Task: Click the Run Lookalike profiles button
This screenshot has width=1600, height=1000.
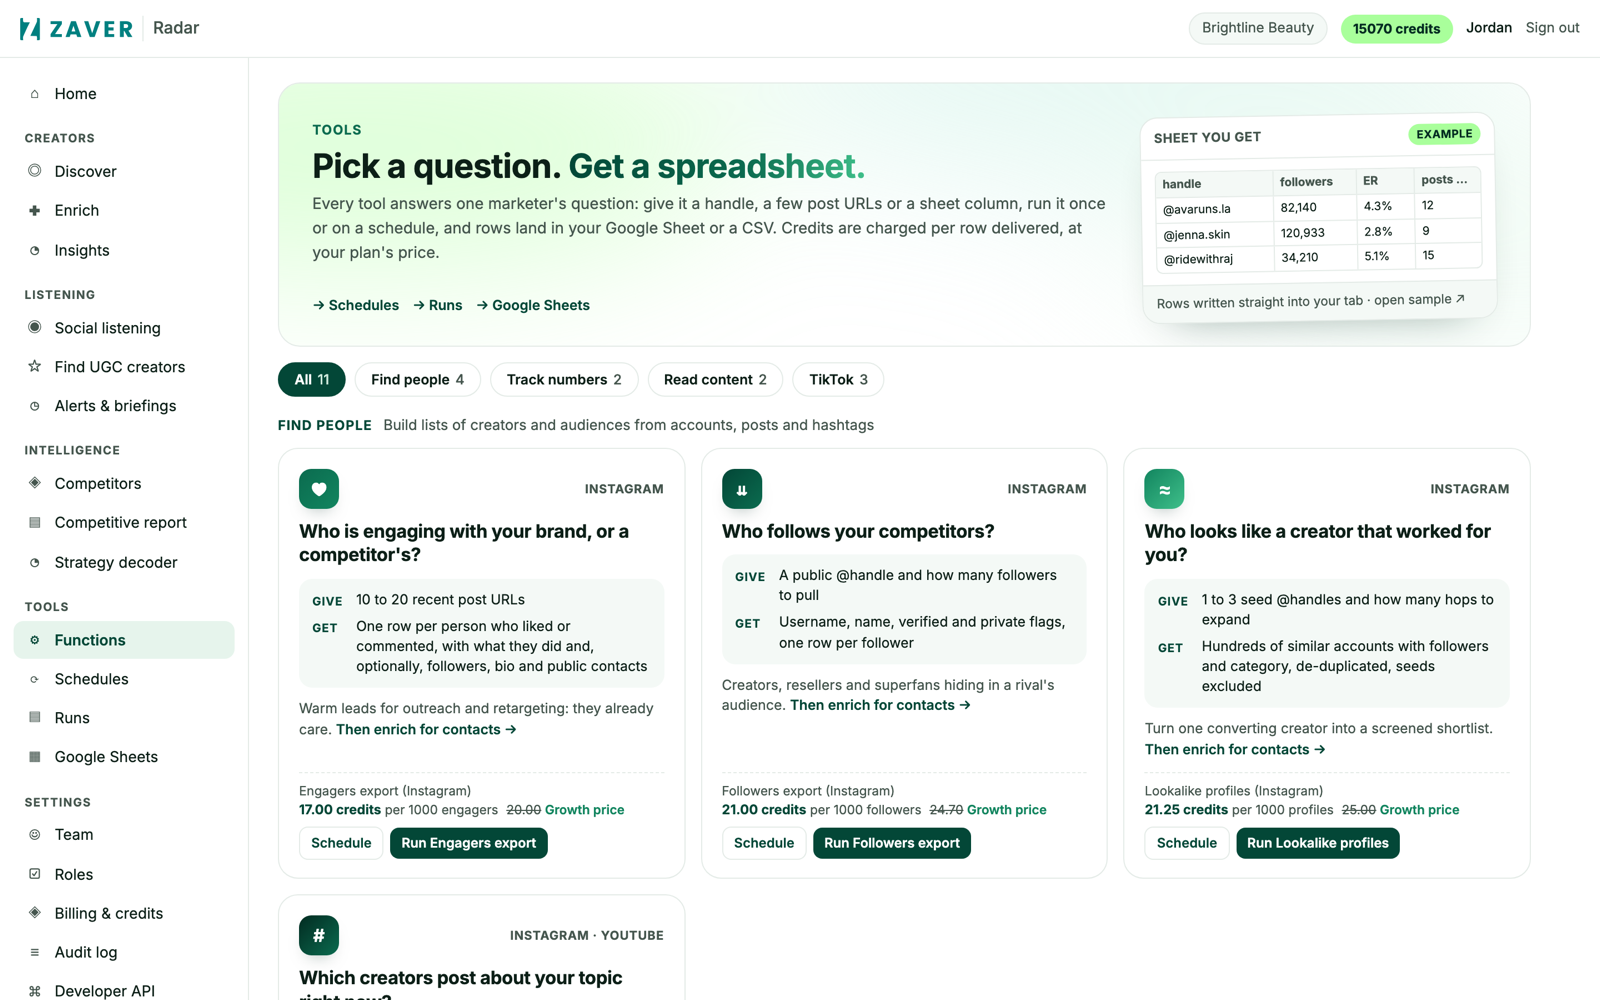Action: (1317, 843)
